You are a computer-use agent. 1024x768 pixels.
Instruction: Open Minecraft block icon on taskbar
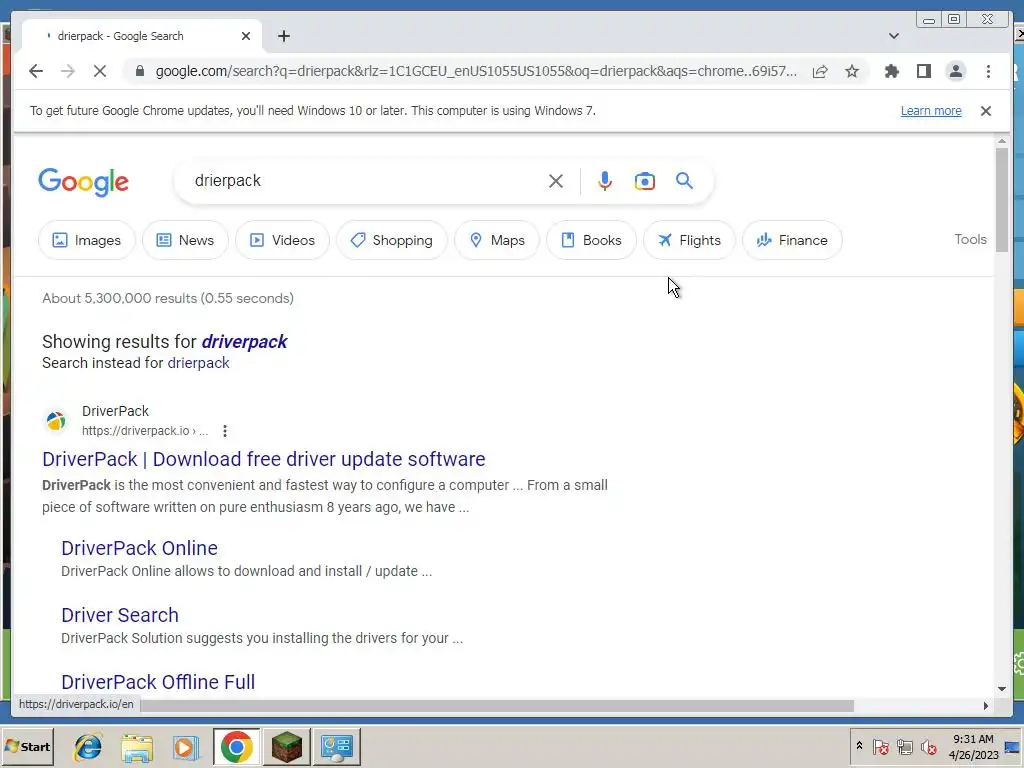pyautogui.click(x=287, y=747)
